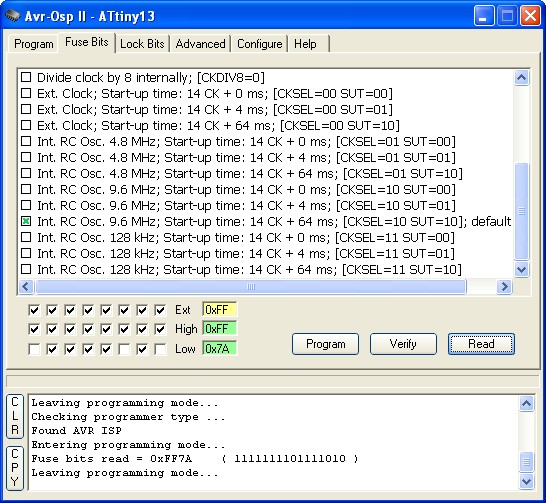Image resolution: width=546 pixels, height=503 pixels.
Task: Check Ext. Clock 14 CK + 4 ms option
Action: (26, 109)
